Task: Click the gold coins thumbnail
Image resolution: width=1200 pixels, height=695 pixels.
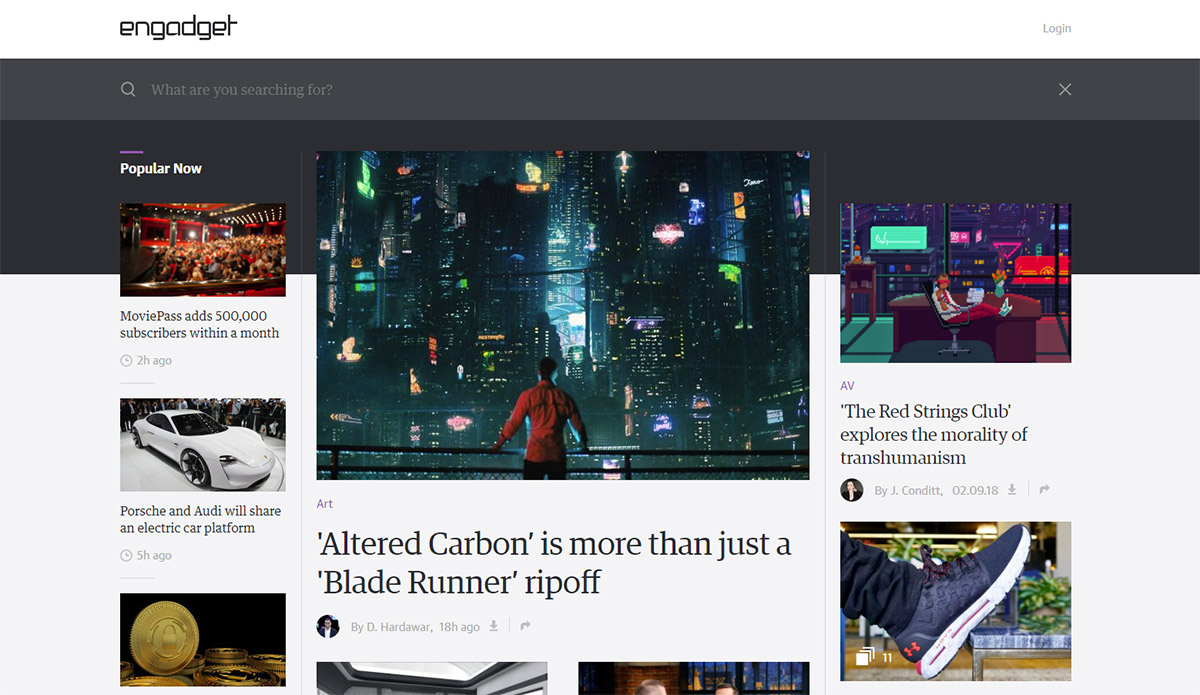Action: tap(203, 640)
